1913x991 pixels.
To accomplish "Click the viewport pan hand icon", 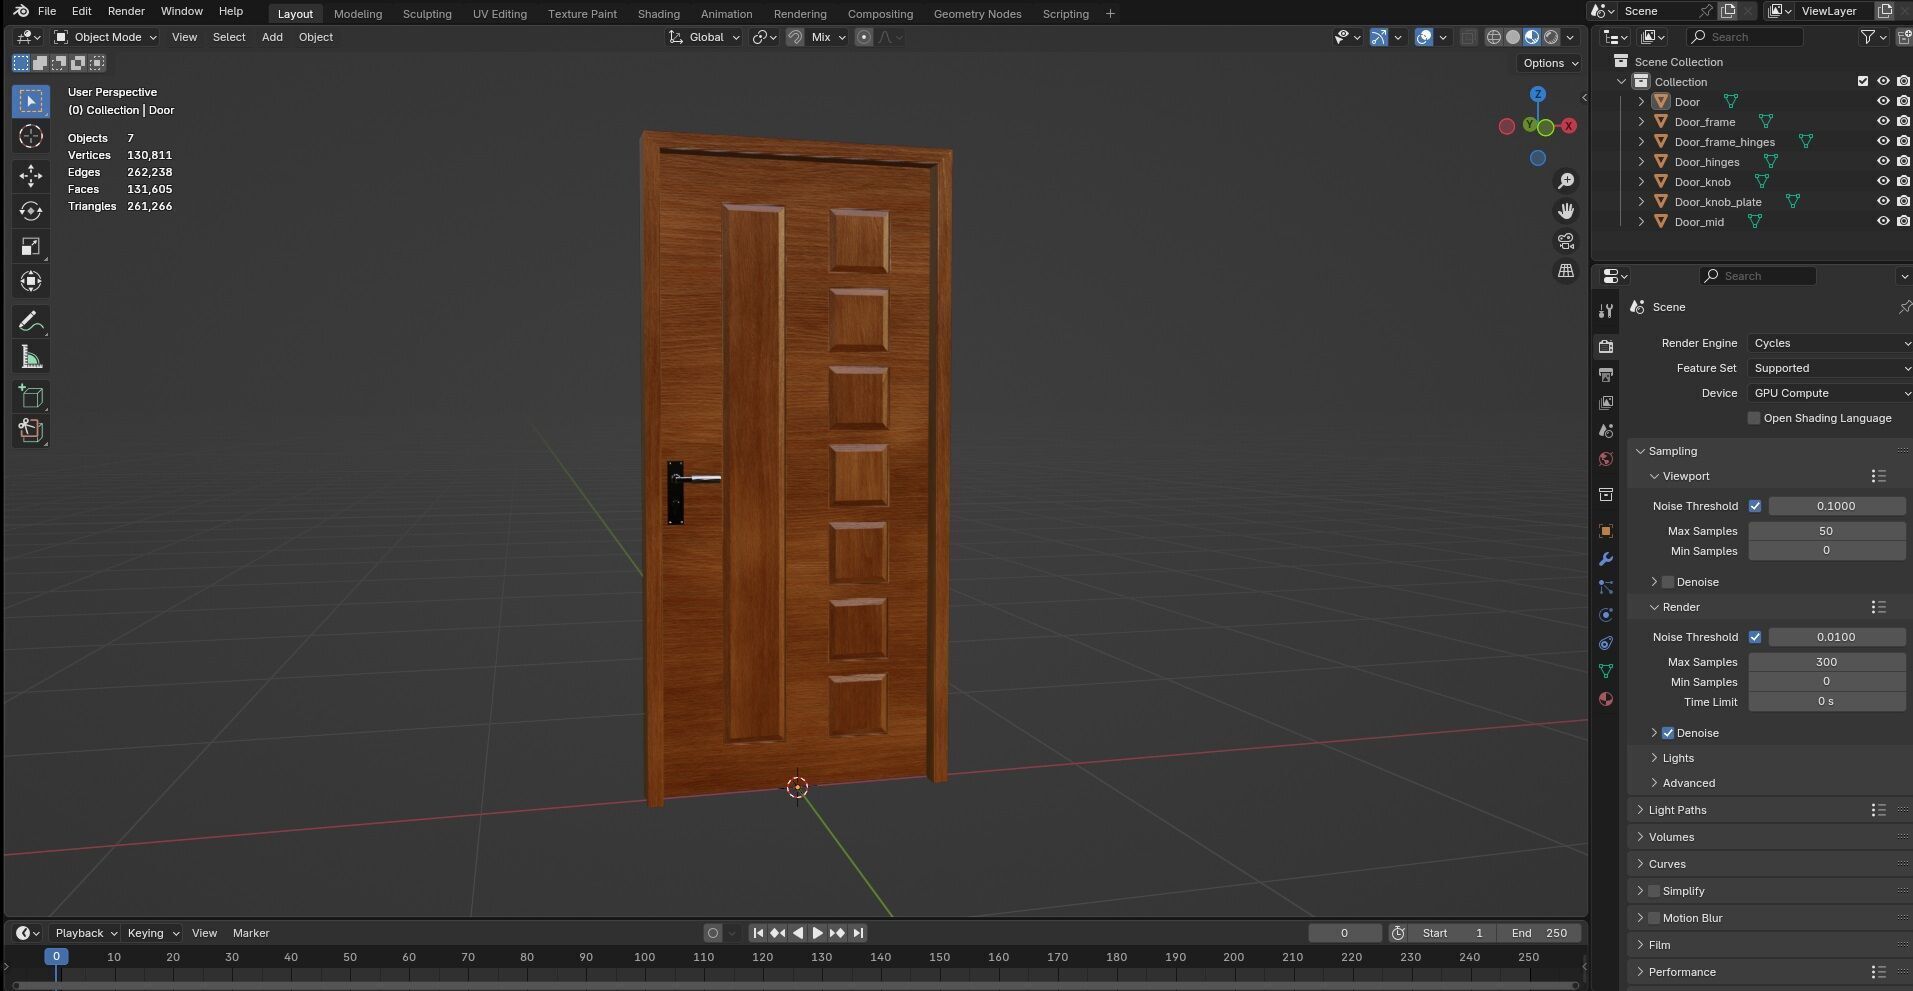I will pyautogui.click(x=1566, y=211).
